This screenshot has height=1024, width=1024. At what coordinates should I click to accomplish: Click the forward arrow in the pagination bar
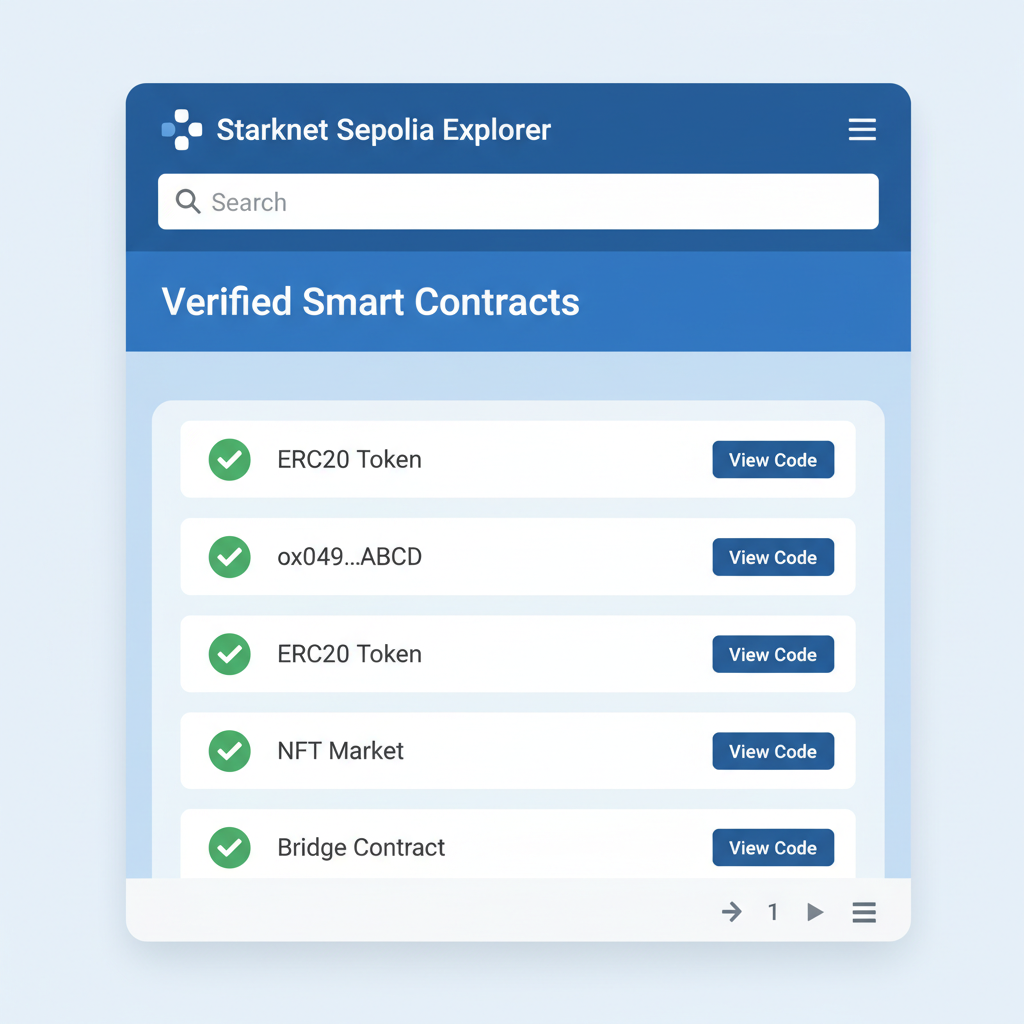[x=731, y=911]
